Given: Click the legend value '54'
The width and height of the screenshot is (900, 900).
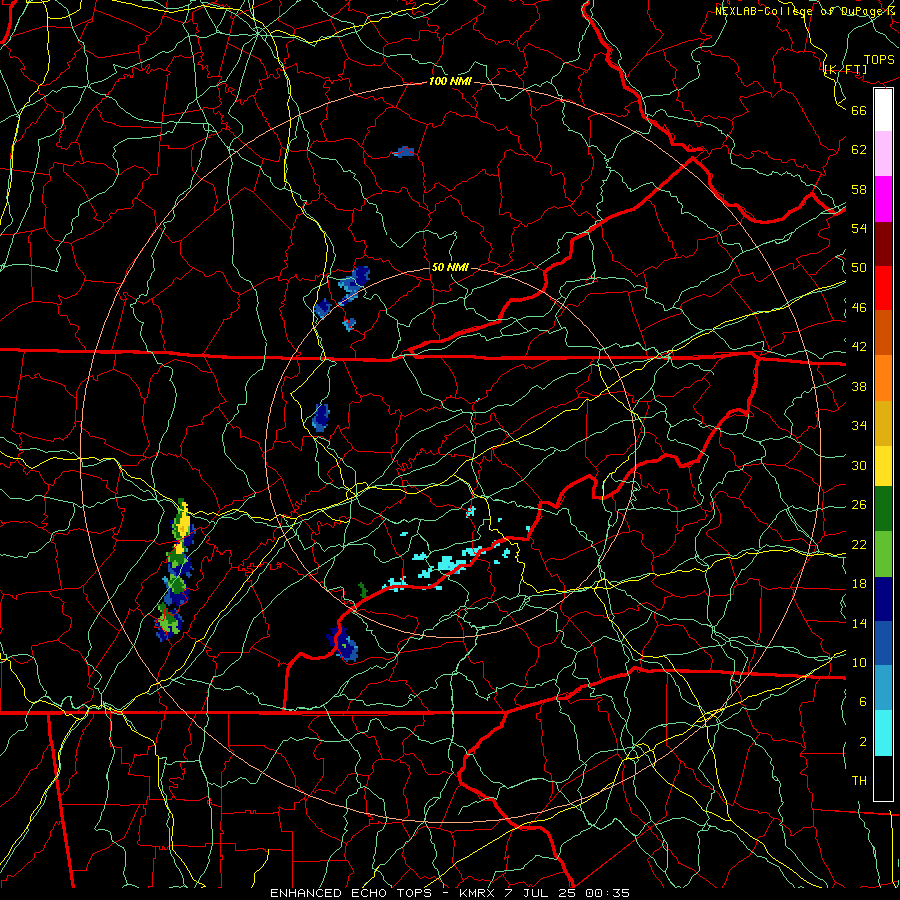Looking at the screenshot, I should (x=859, y=228).
